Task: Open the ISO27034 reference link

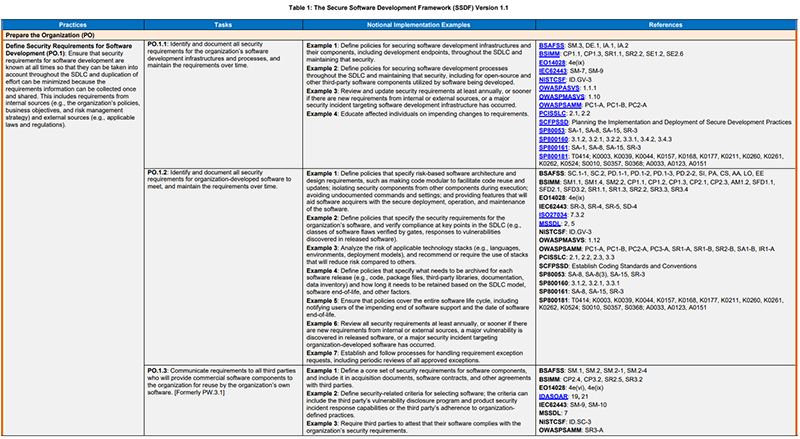Action: 554,213
